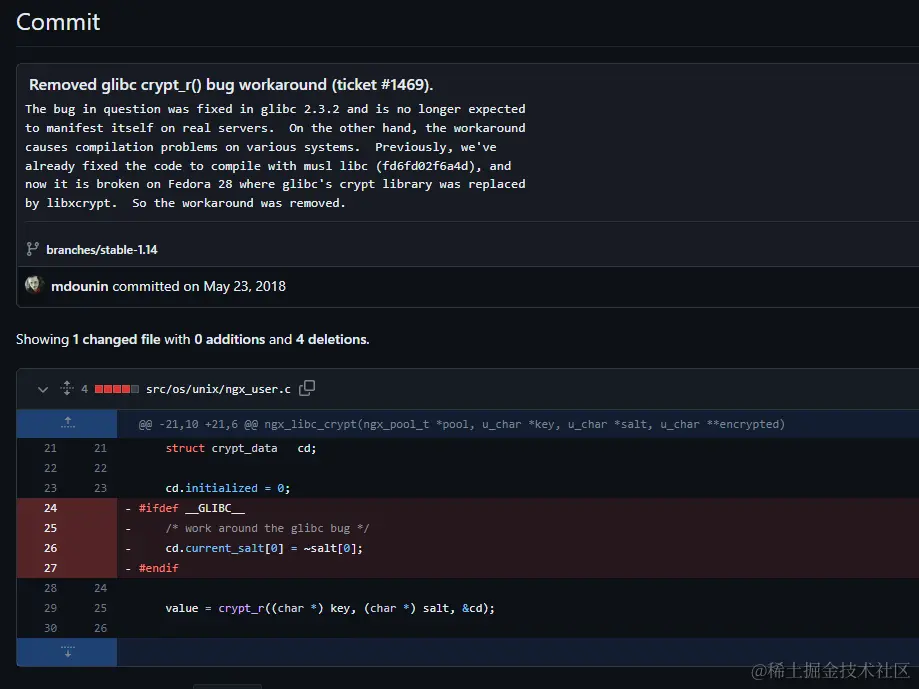919x689 pixels.
Task: Expand hidden lines above line 21
Action: click(x=67, y=423)
